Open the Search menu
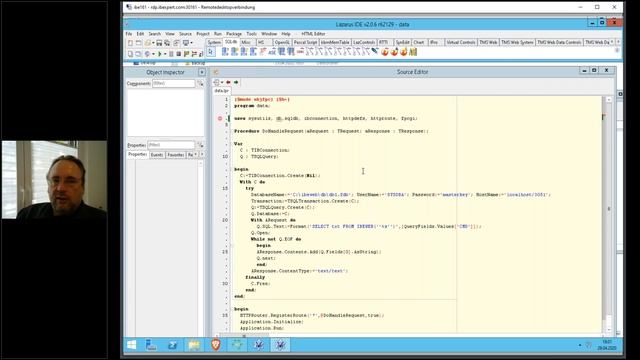 (154, 33)
